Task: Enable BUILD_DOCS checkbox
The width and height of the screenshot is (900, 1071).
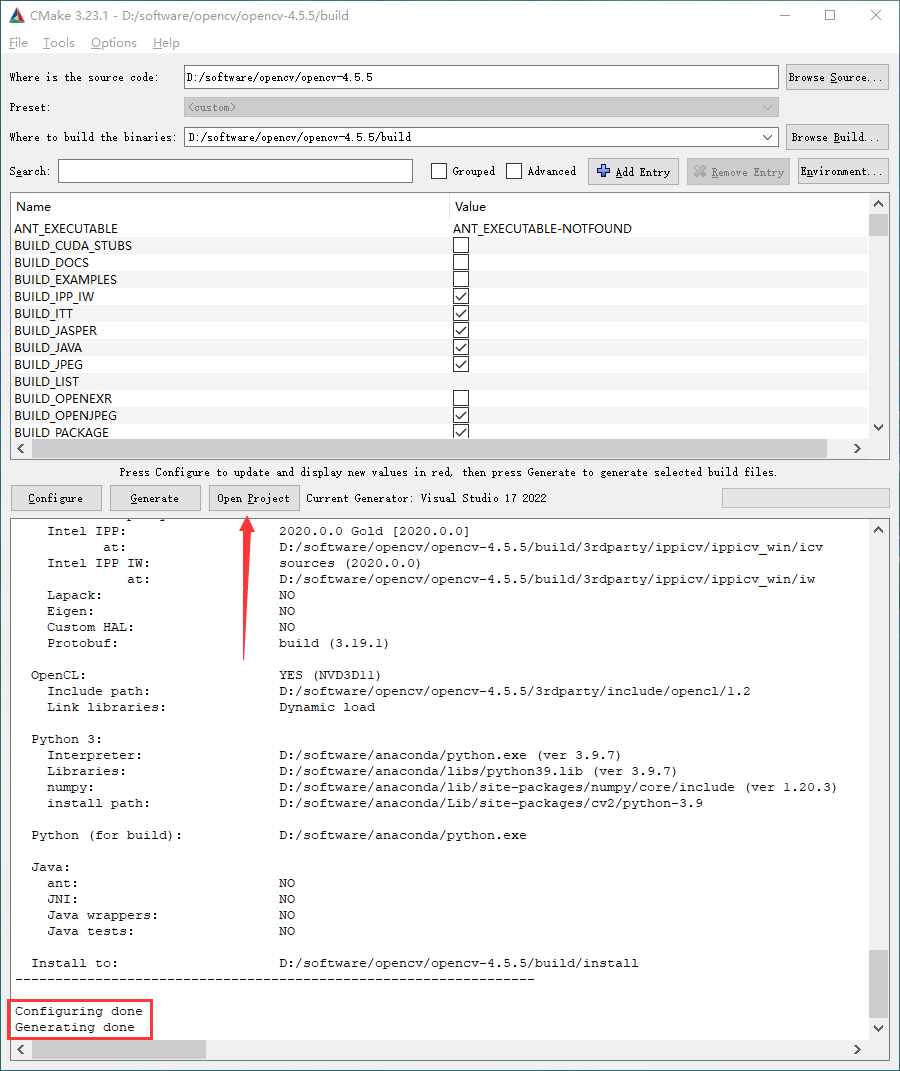Action: 461,262
